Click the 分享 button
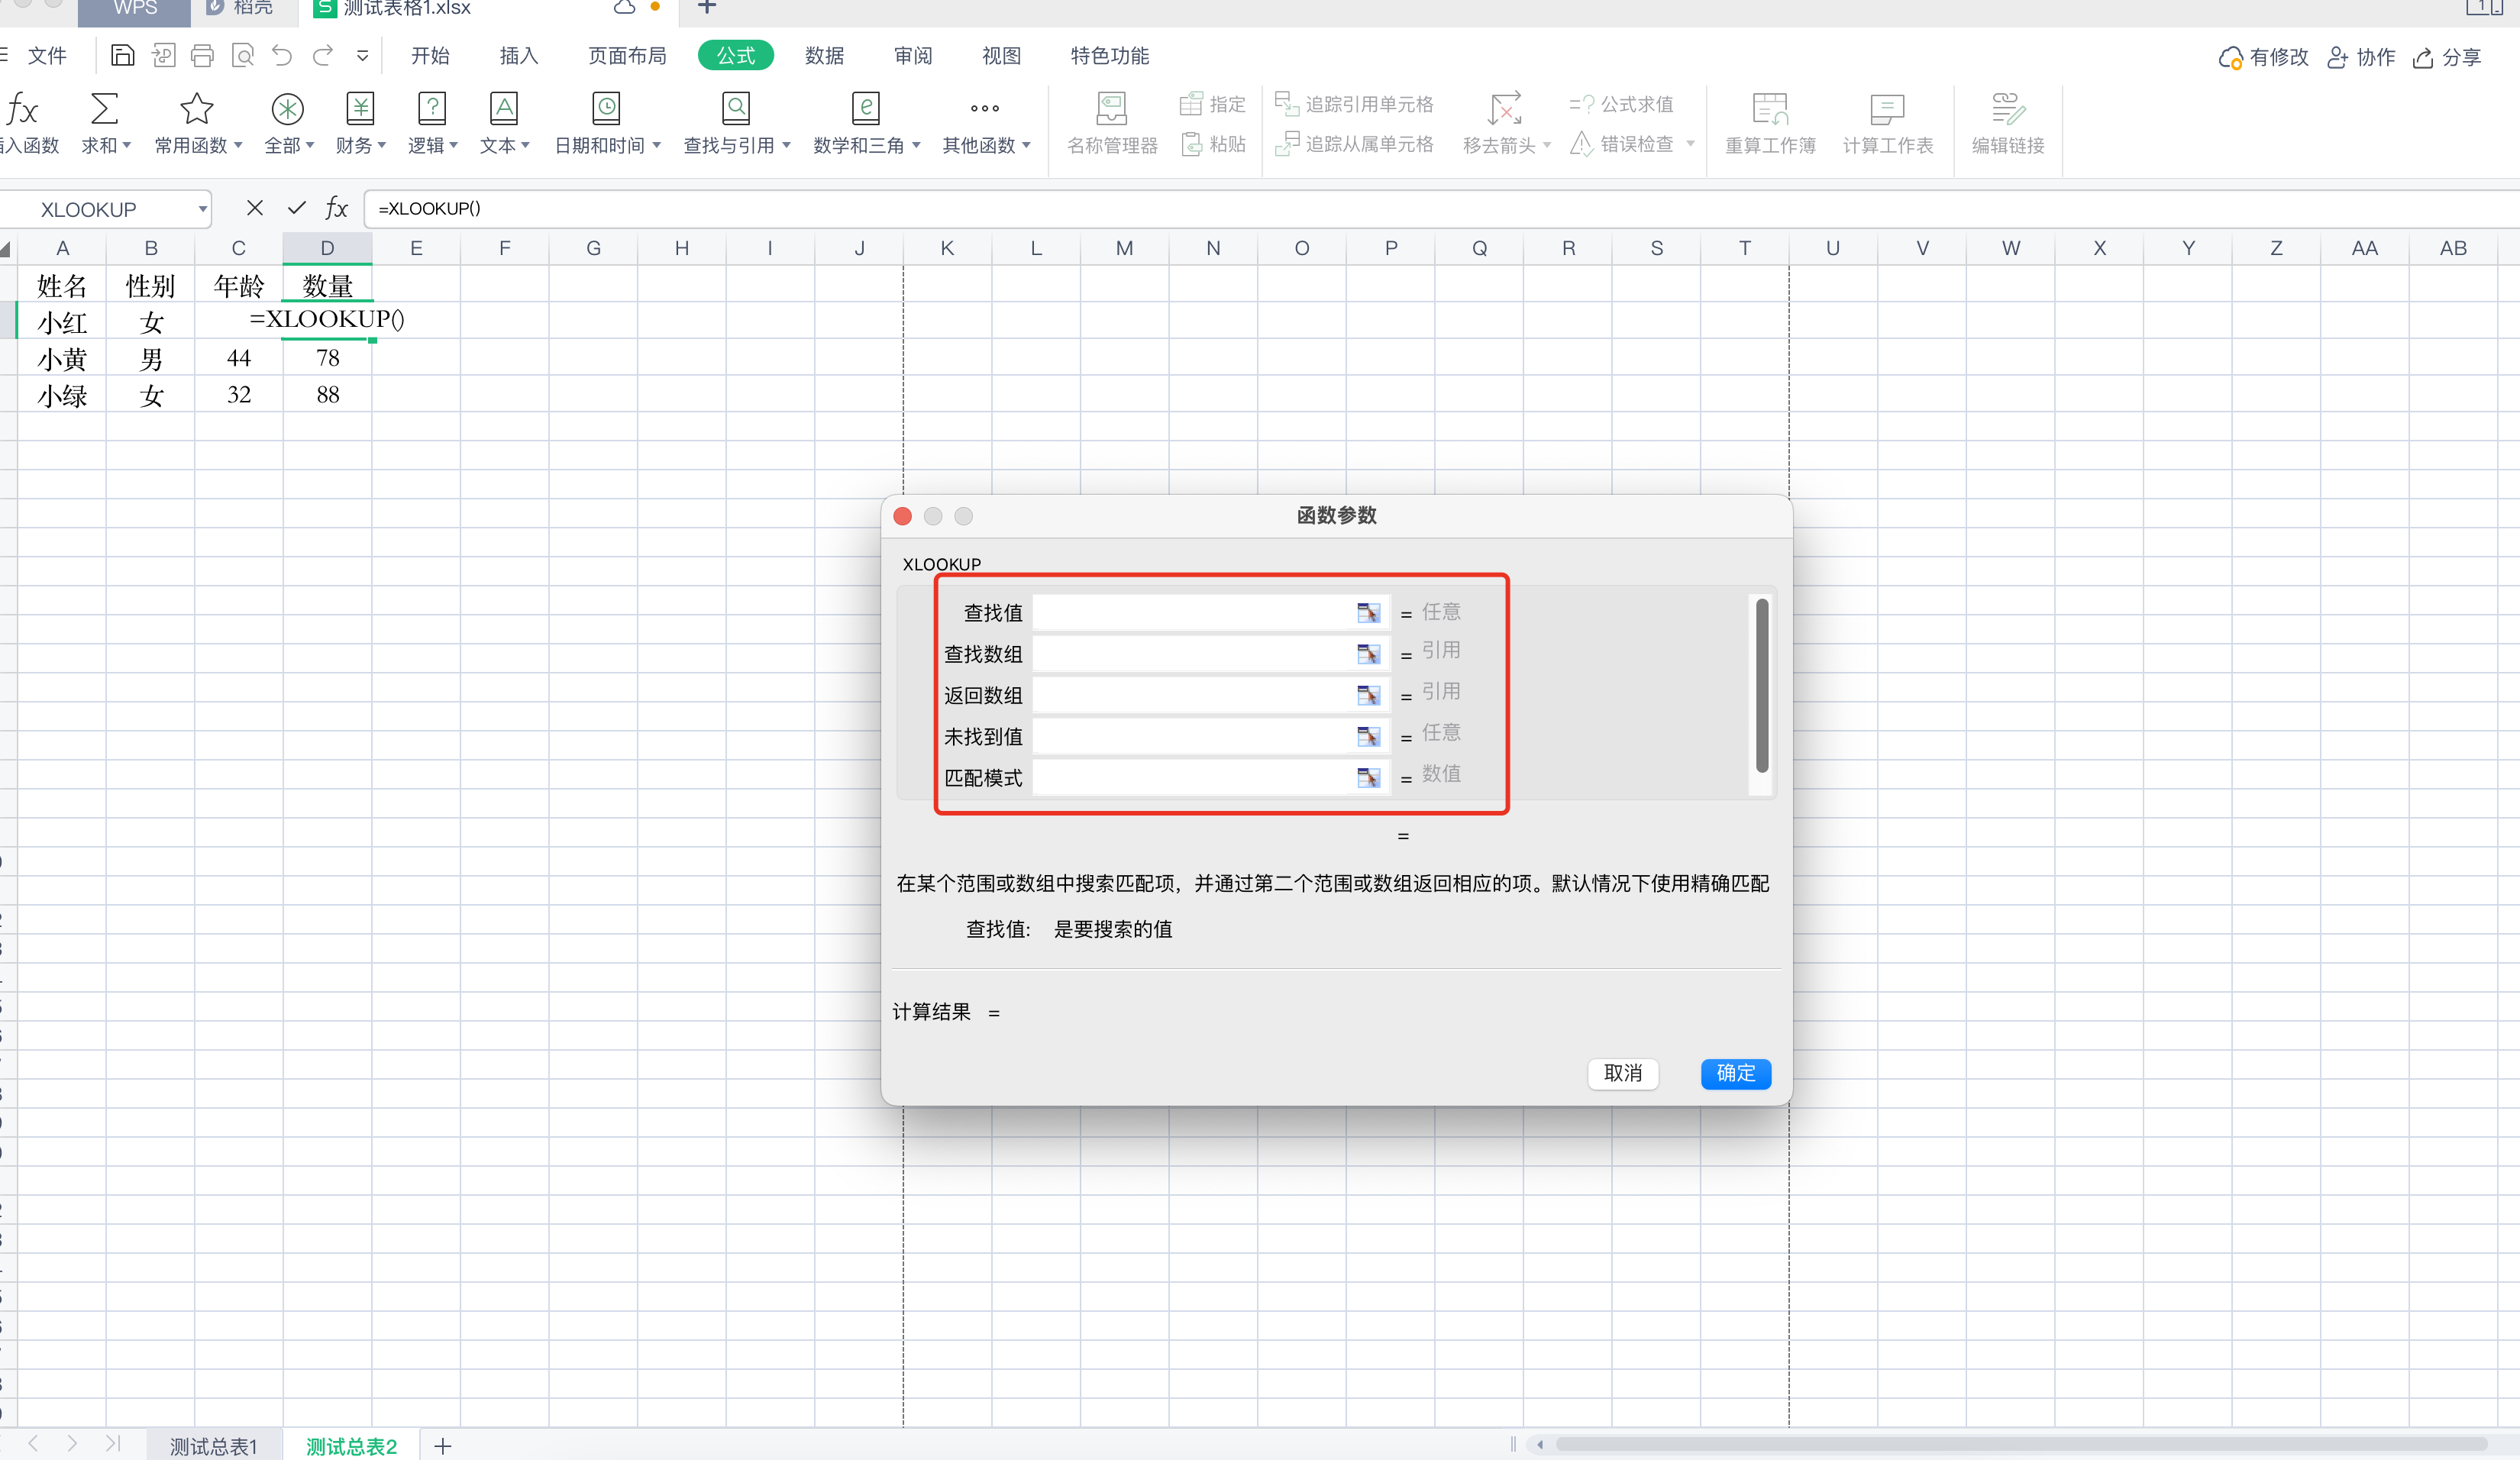 click(x=2447, y=58)
